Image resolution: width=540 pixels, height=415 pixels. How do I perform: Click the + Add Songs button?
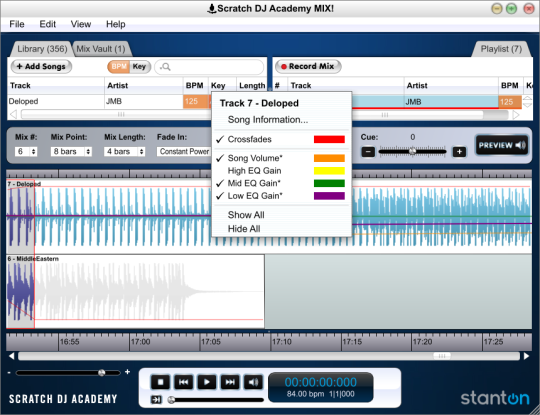[x=41, y=66]
